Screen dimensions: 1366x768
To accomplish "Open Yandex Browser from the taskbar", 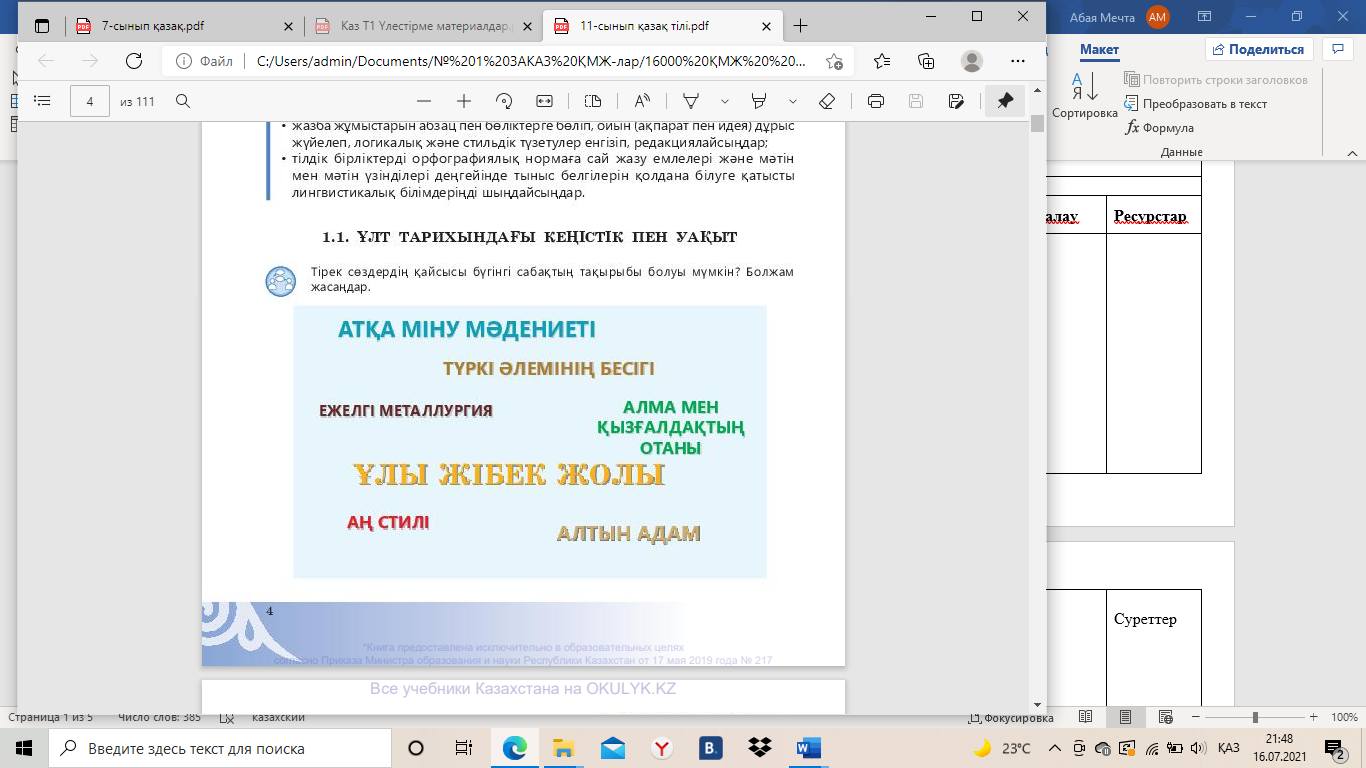I will (662, 748).
